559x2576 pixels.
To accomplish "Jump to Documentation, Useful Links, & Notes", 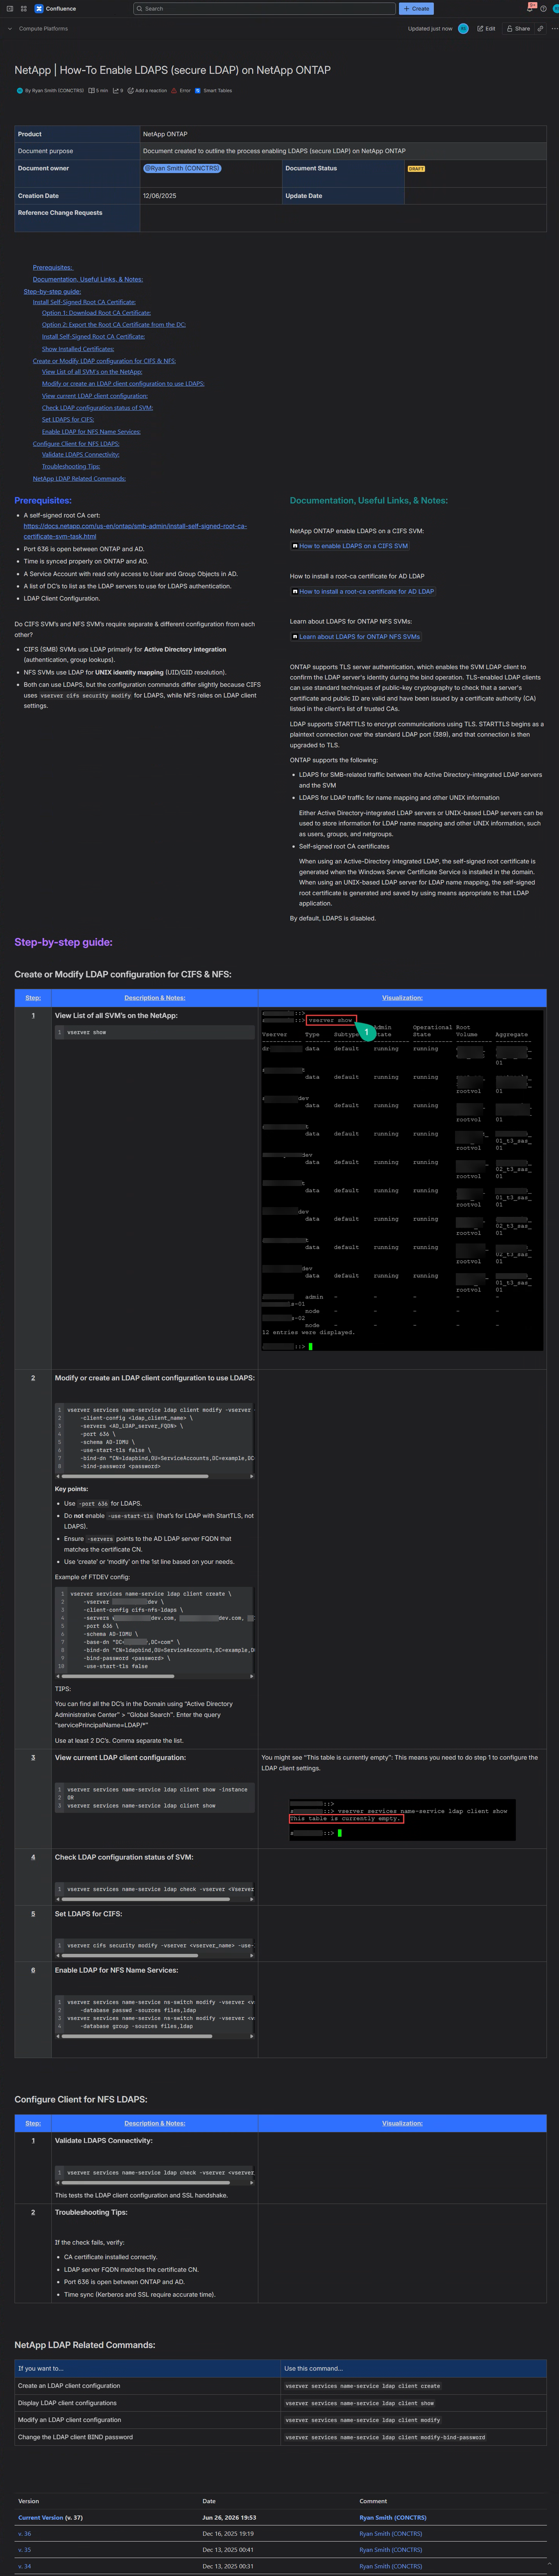I will pyautogui.click(x=88, y=279).
